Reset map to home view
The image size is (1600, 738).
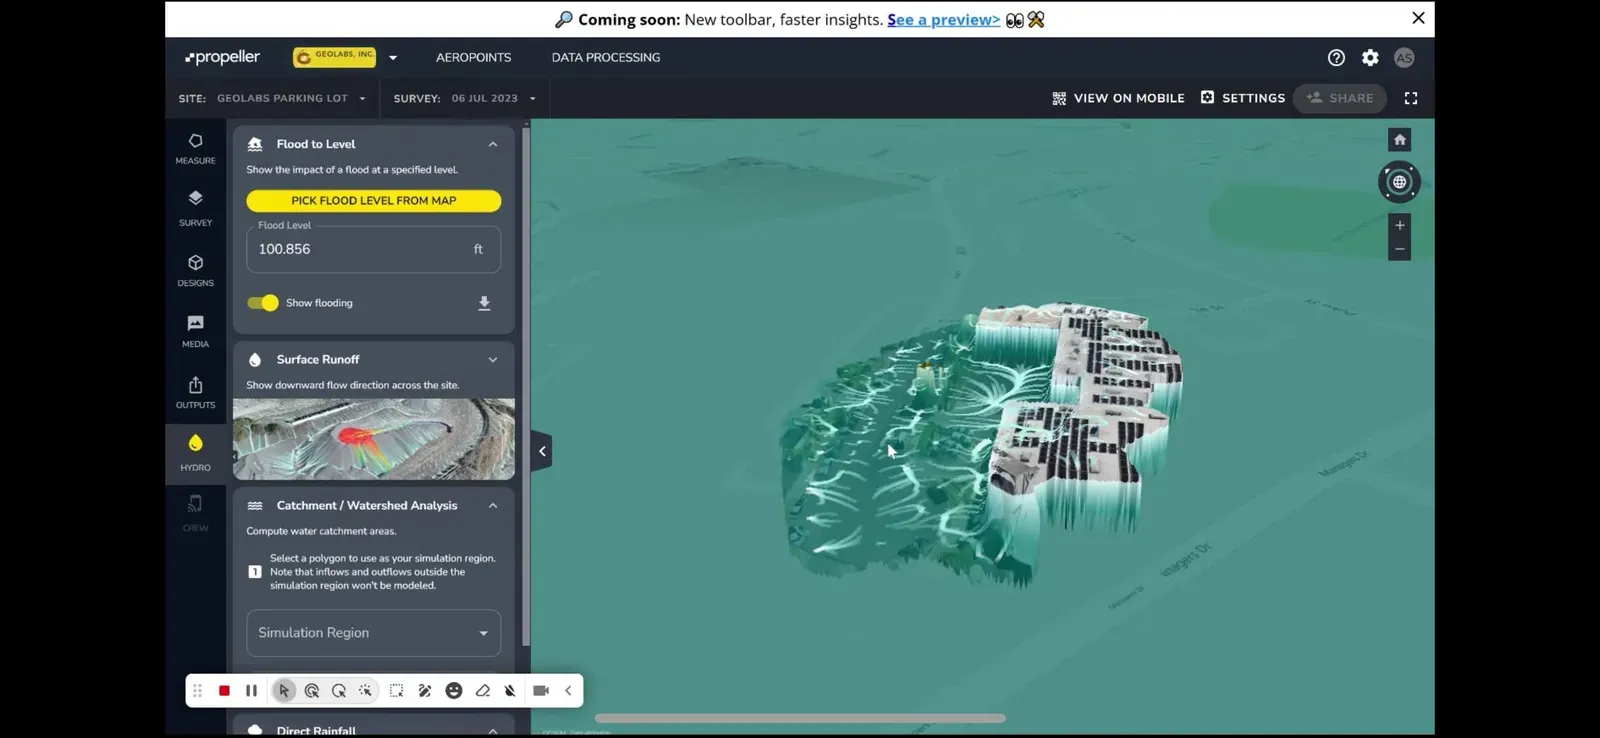click(1400, 140)
